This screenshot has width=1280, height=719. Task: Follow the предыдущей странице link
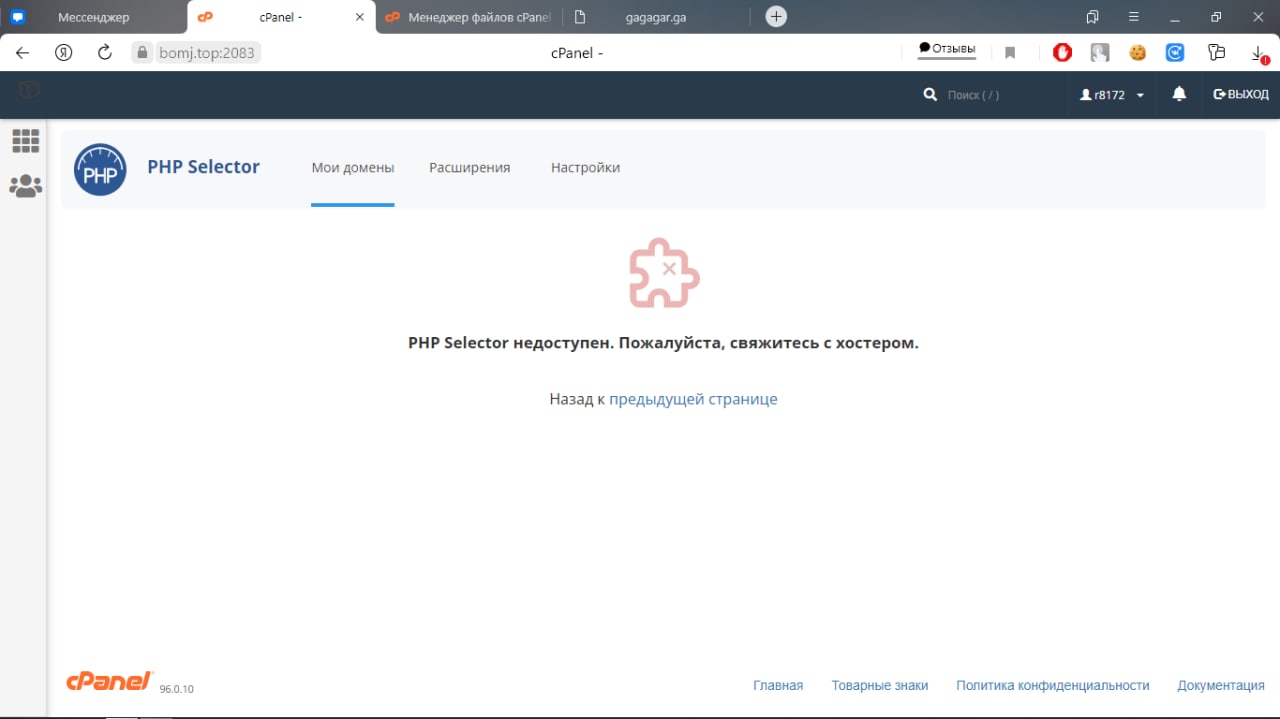point(693,399)
